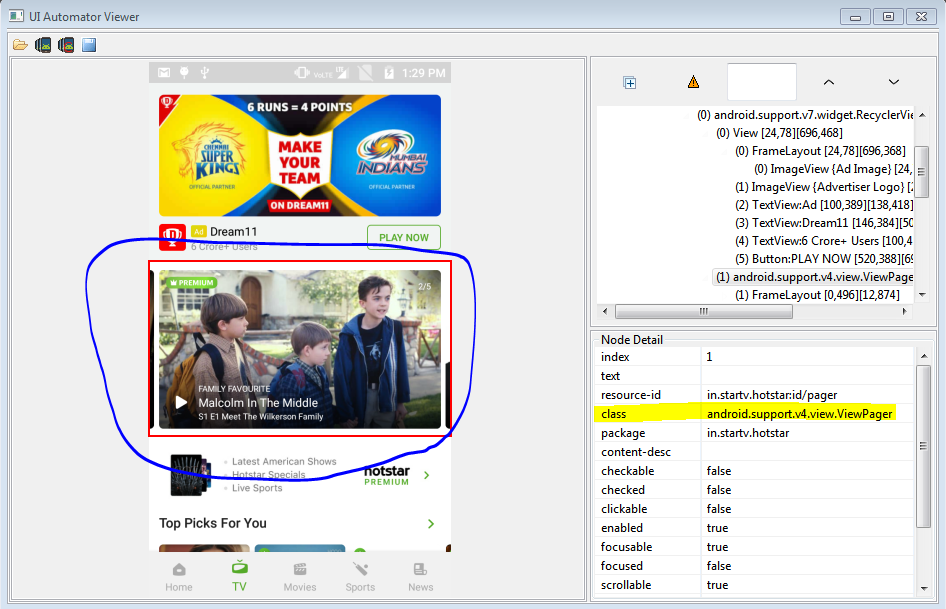Click the index row value 1

pyautogui.click(x=710, y=357)
